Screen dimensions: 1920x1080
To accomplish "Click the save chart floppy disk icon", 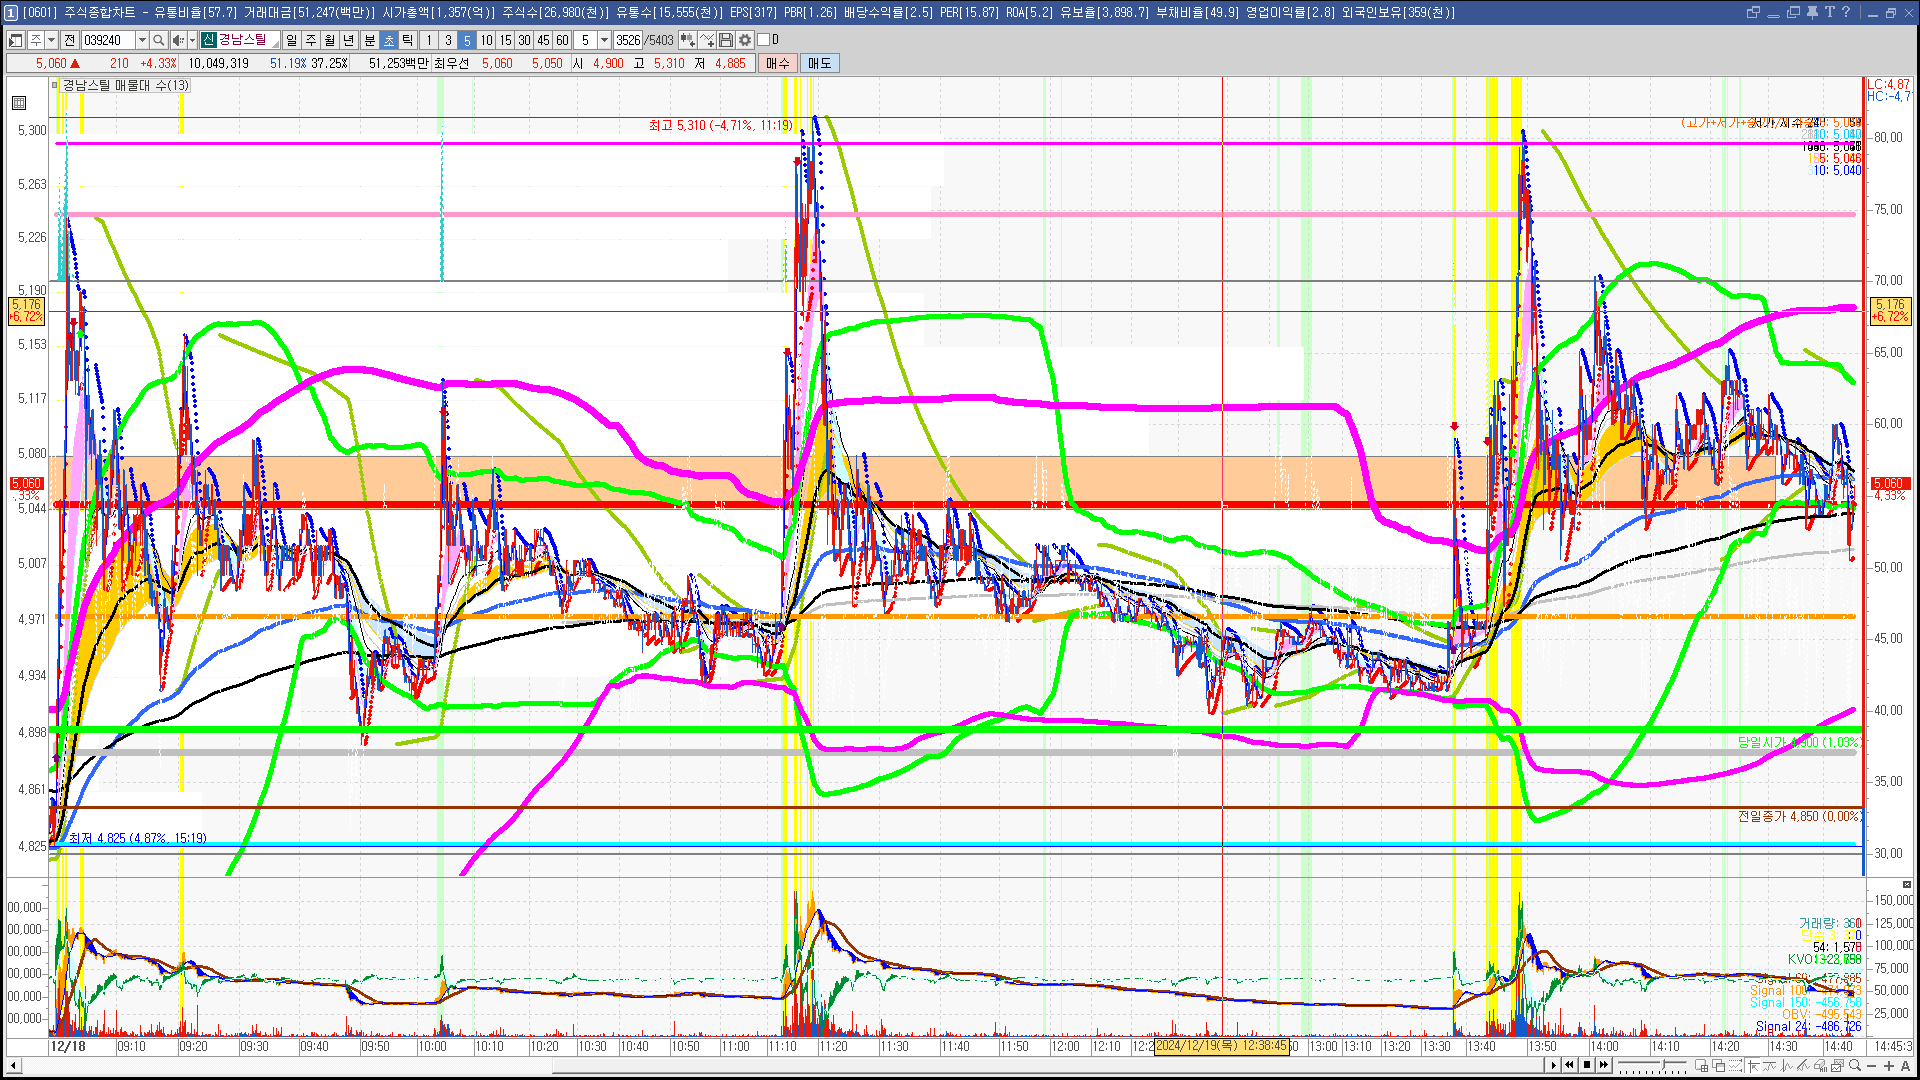I will (x=726, y=40).
